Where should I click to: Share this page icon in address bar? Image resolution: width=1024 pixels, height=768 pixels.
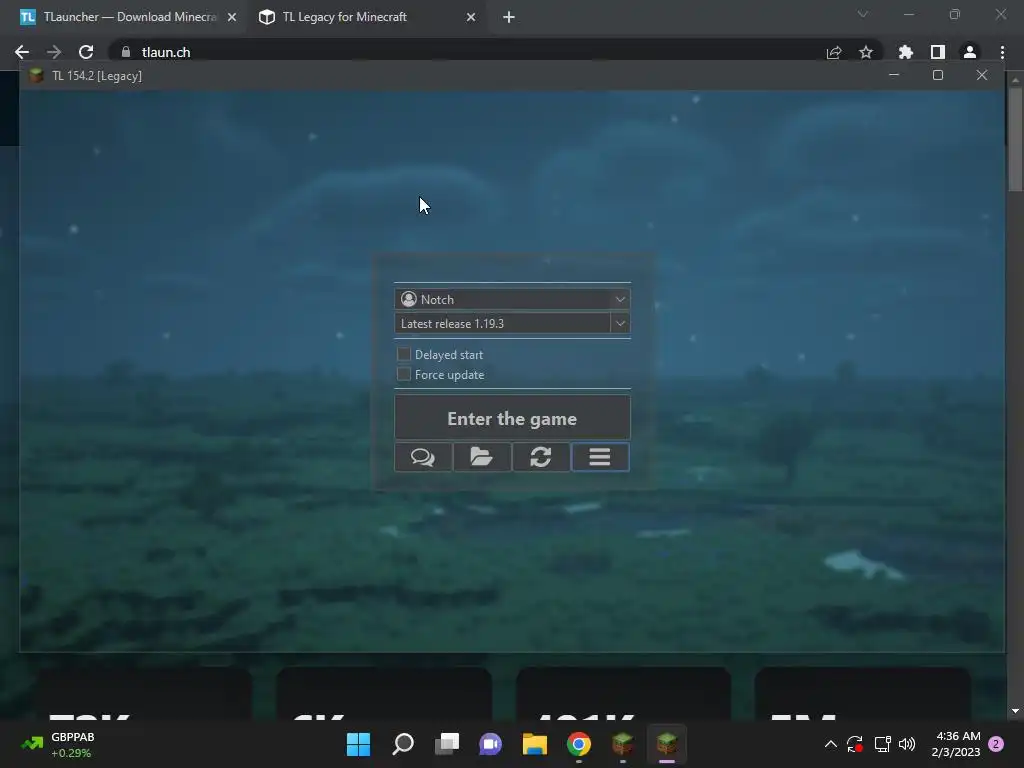pos(834,52)
